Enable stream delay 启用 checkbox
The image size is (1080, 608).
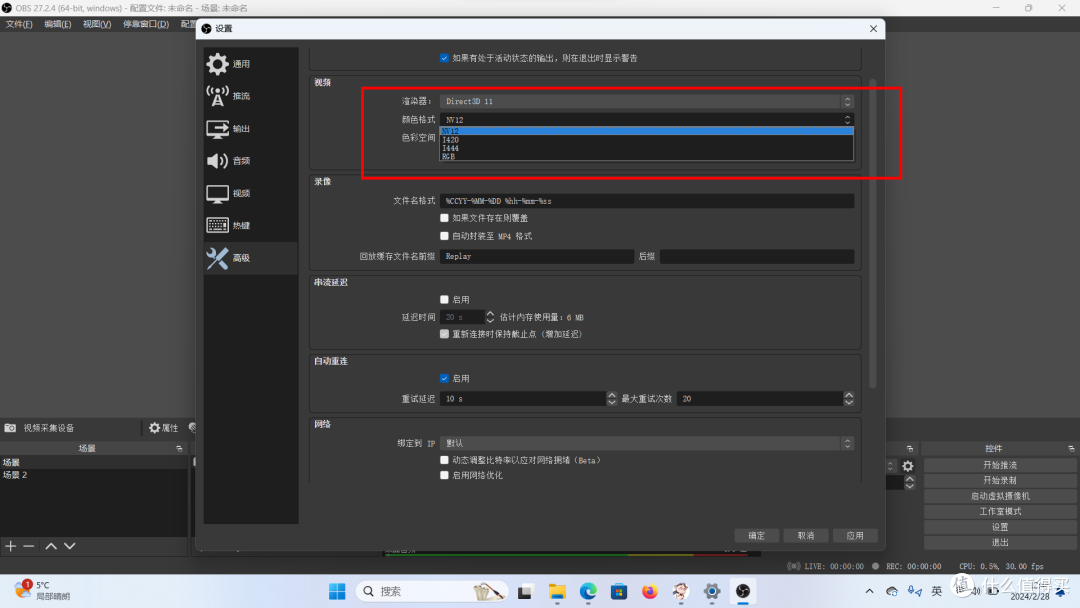(x=444, y=300)
